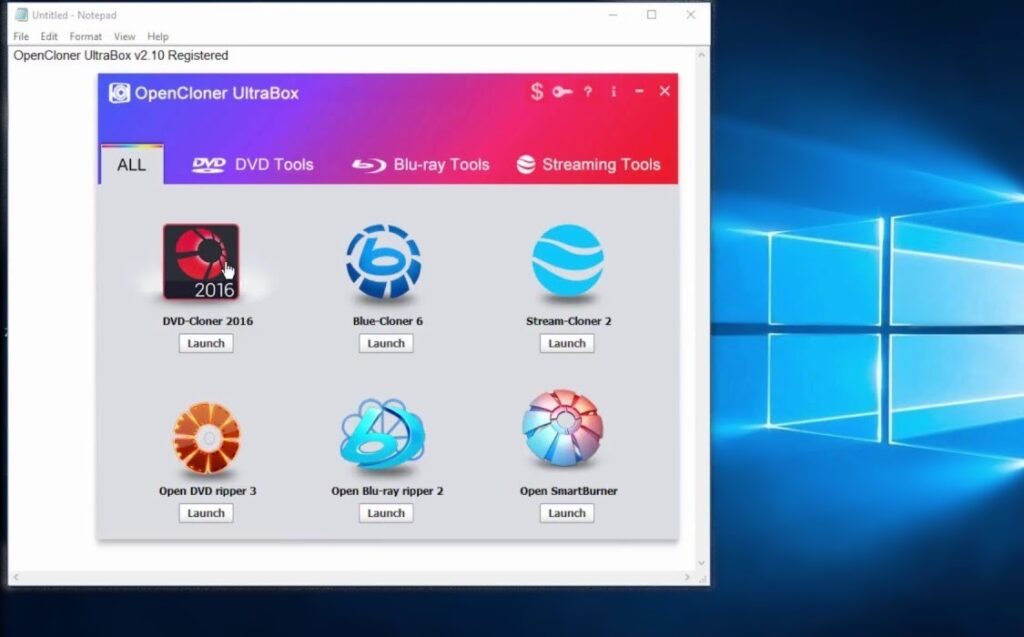
Task: Open help via question mark icon
Action: [588, 92]
